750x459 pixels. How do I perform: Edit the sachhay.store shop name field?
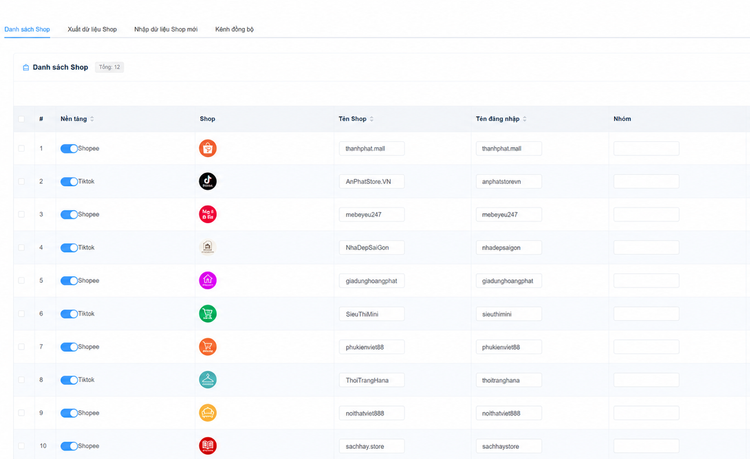[x=372, y=446]
